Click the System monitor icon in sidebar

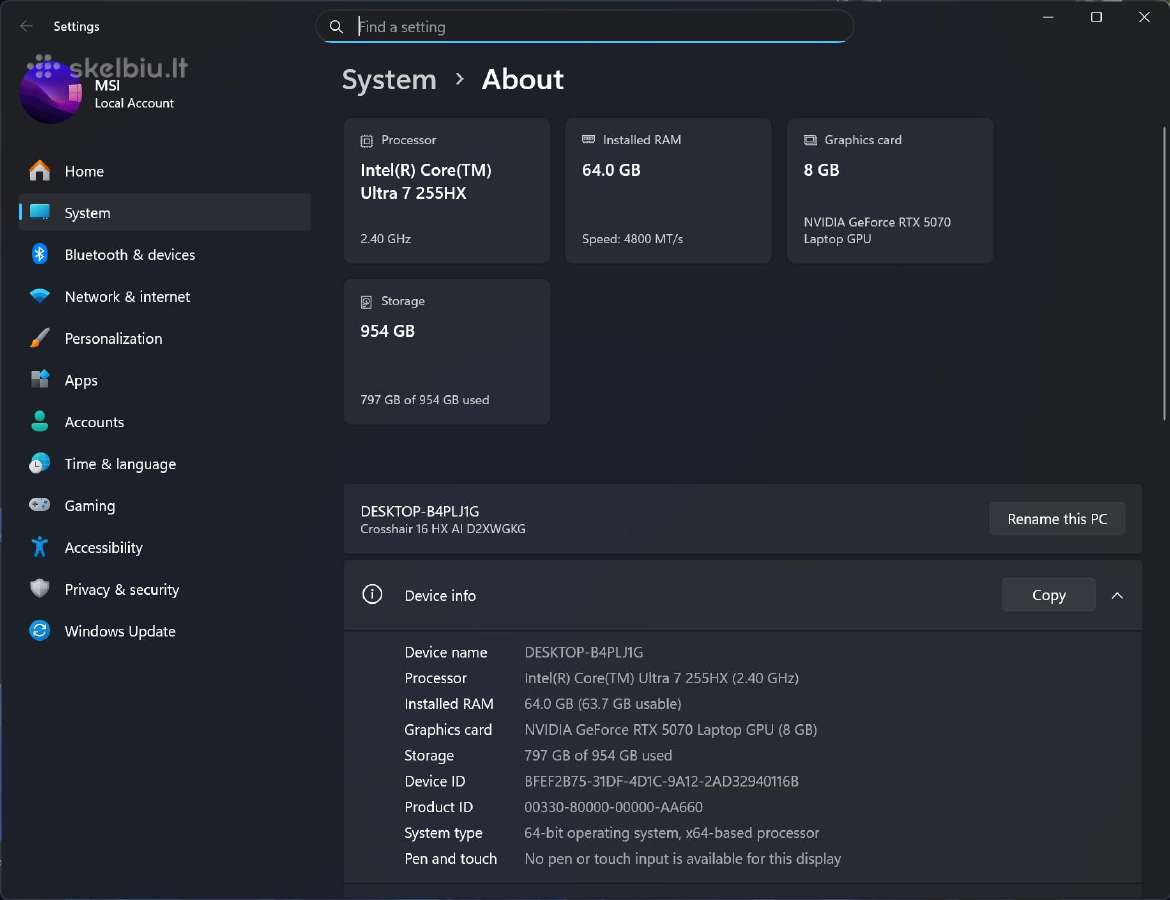40,213
